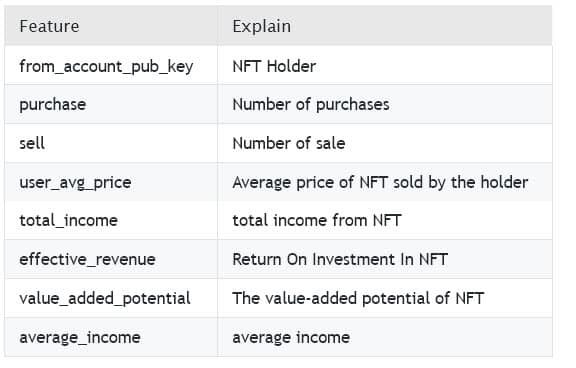The width and height of the screenshot is (576, 368).
Task: Click the Explain column header
Action: (385, 26)
